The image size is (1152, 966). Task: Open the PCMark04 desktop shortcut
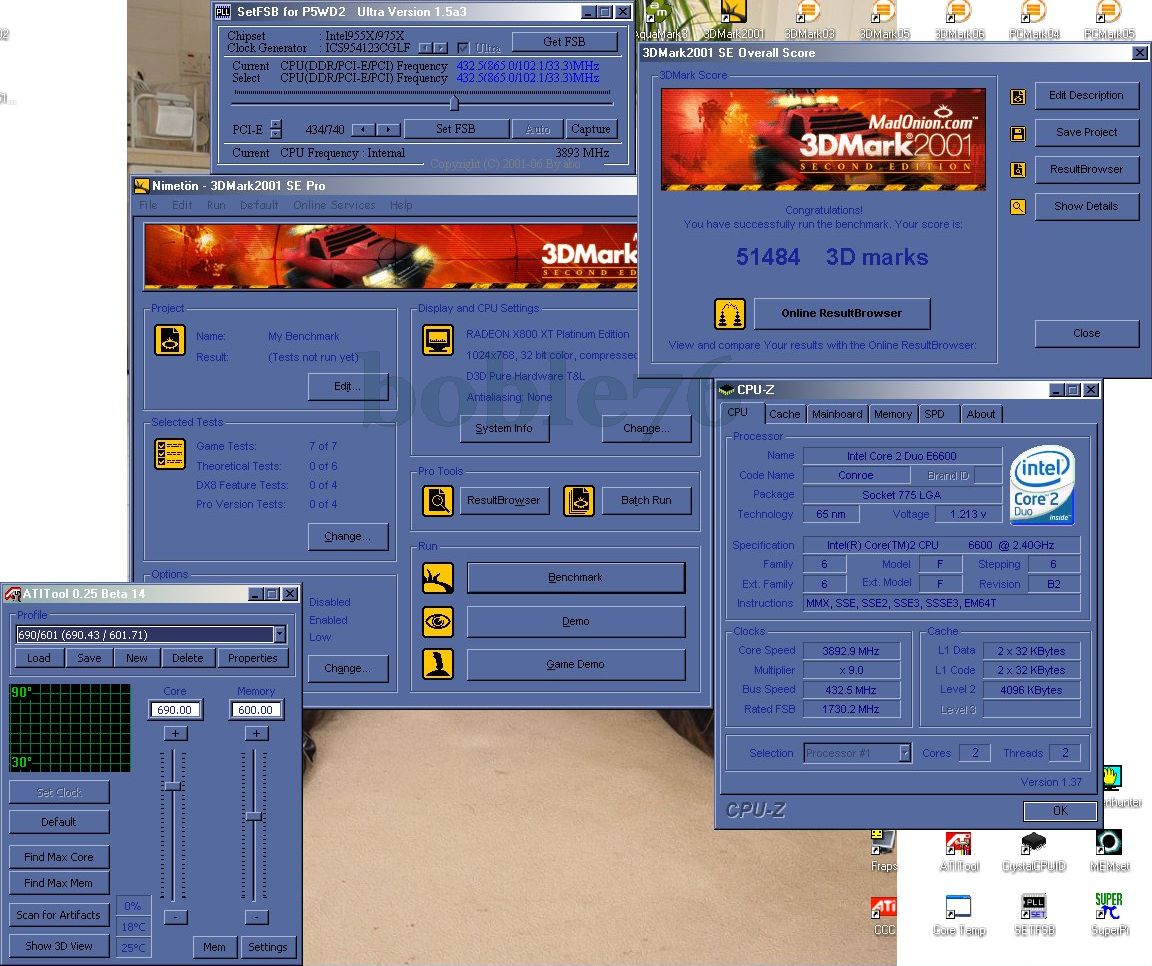point(1034,20)
